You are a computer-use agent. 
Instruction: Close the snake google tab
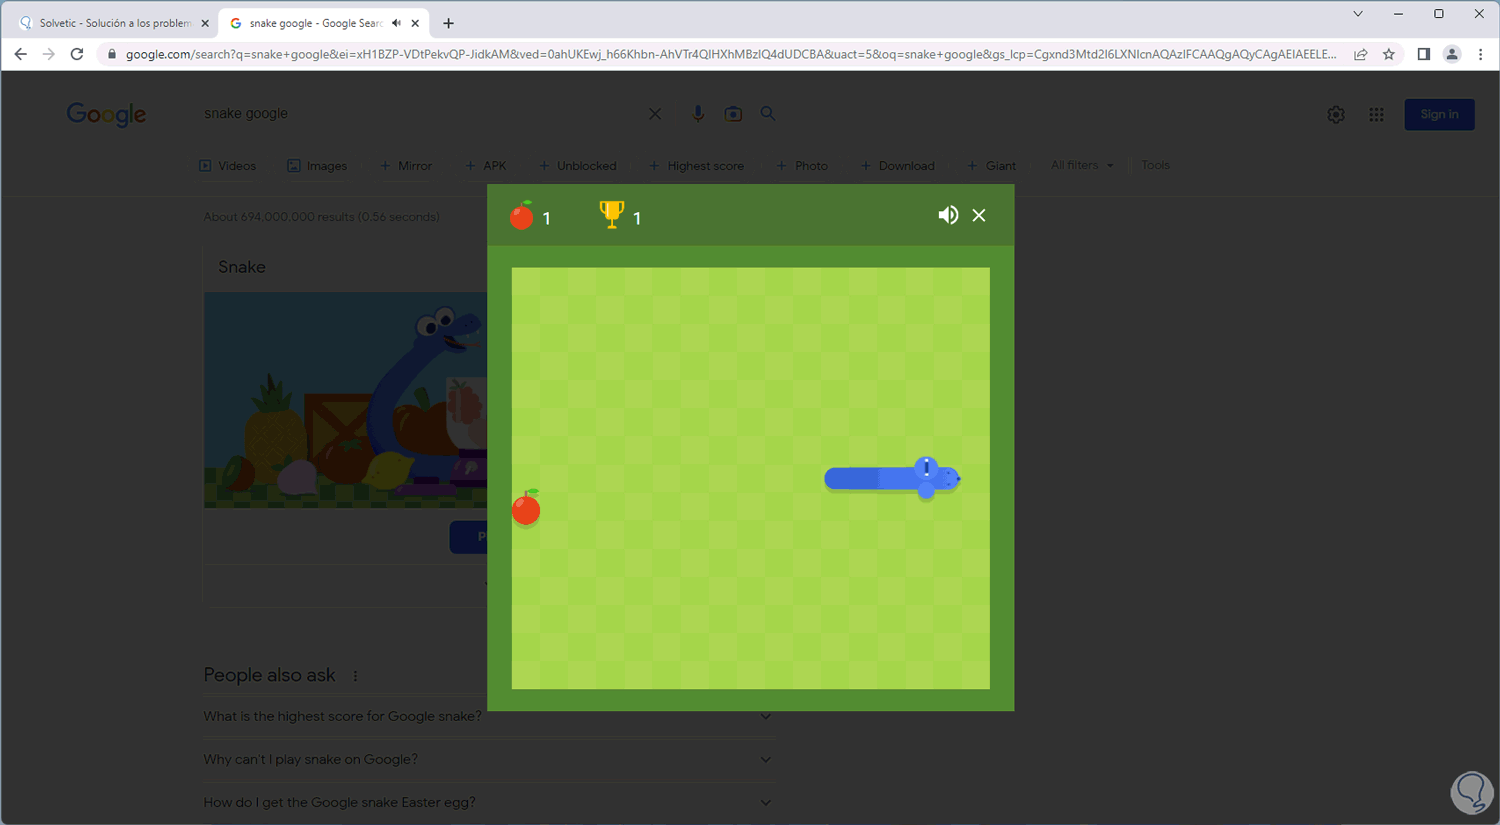(x=415, y=23)
